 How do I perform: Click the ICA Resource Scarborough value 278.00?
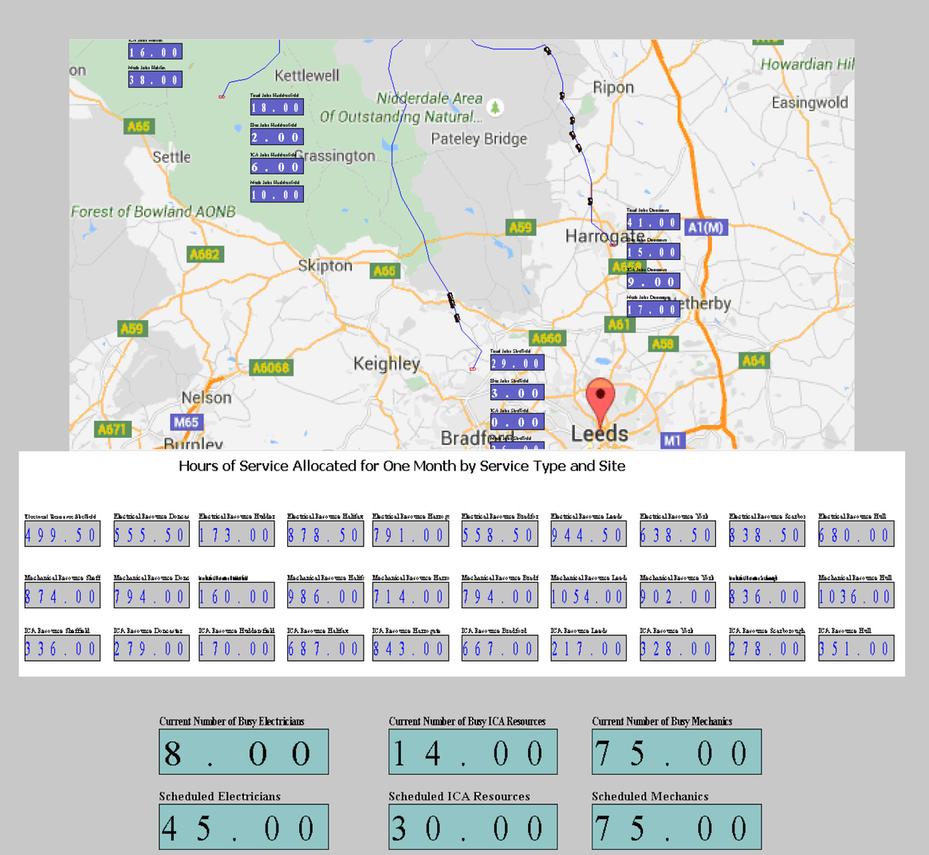click(767, 648)
